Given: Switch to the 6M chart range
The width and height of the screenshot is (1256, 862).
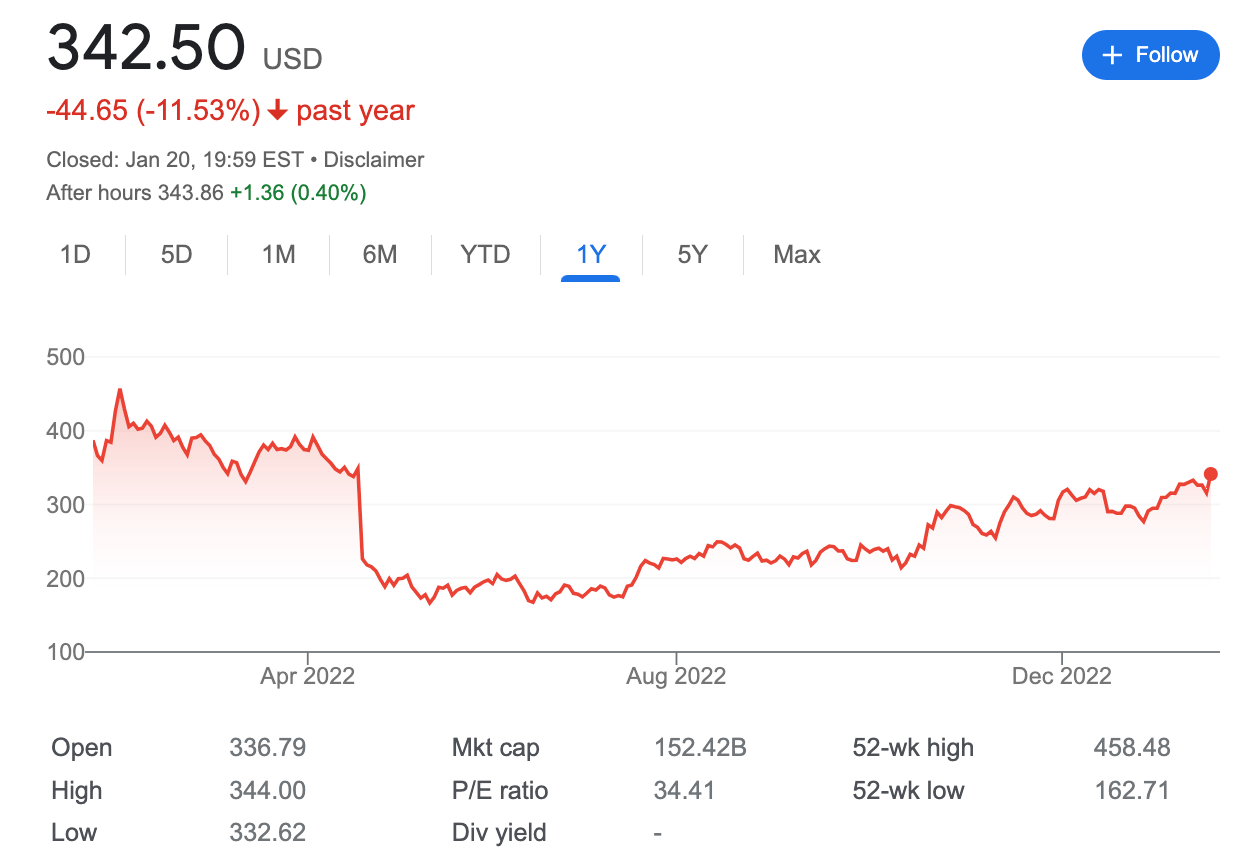Looking at the screenshot, I should [380, 255].
